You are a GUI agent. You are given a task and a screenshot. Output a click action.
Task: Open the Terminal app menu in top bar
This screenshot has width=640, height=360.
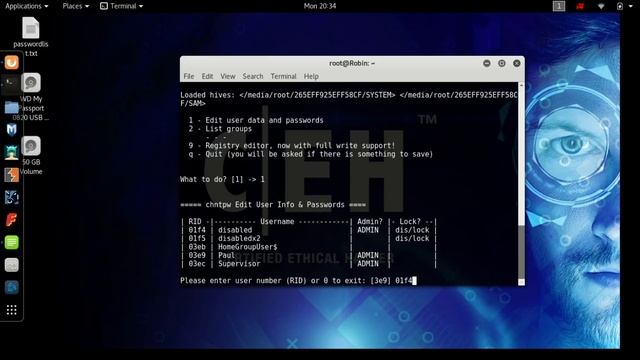point(122,6)
